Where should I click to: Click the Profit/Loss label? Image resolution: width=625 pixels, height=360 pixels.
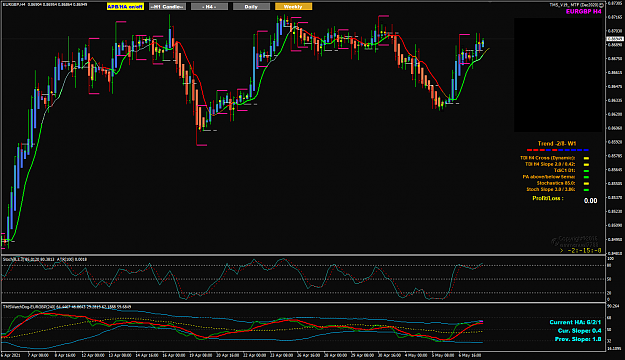coord(548,198)
